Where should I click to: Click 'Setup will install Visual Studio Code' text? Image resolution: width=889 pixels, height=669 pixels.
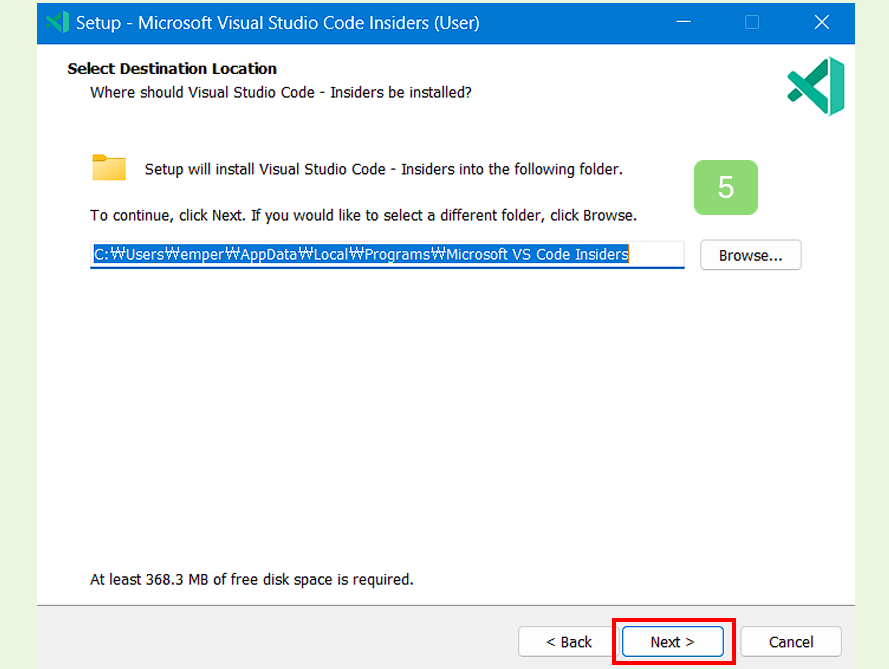(x=383, y=169)
